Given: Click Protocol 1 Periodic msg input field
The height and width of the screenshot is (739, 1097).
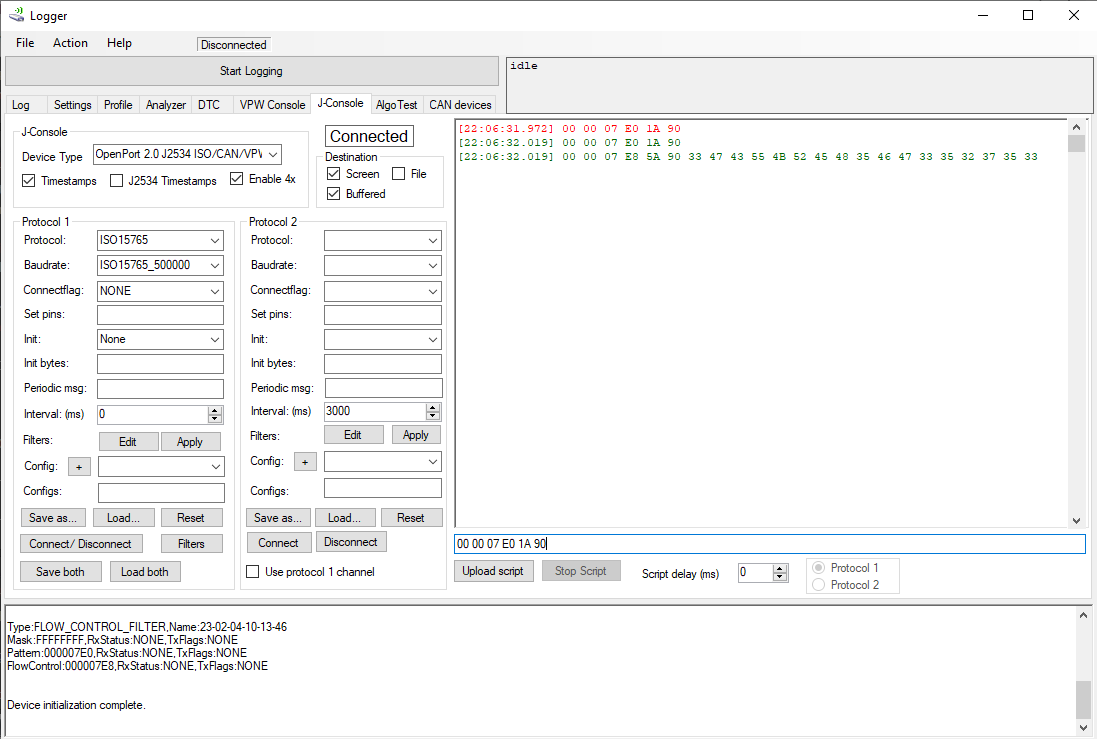Looking at the screenshot, I should (x=160, y=388).
